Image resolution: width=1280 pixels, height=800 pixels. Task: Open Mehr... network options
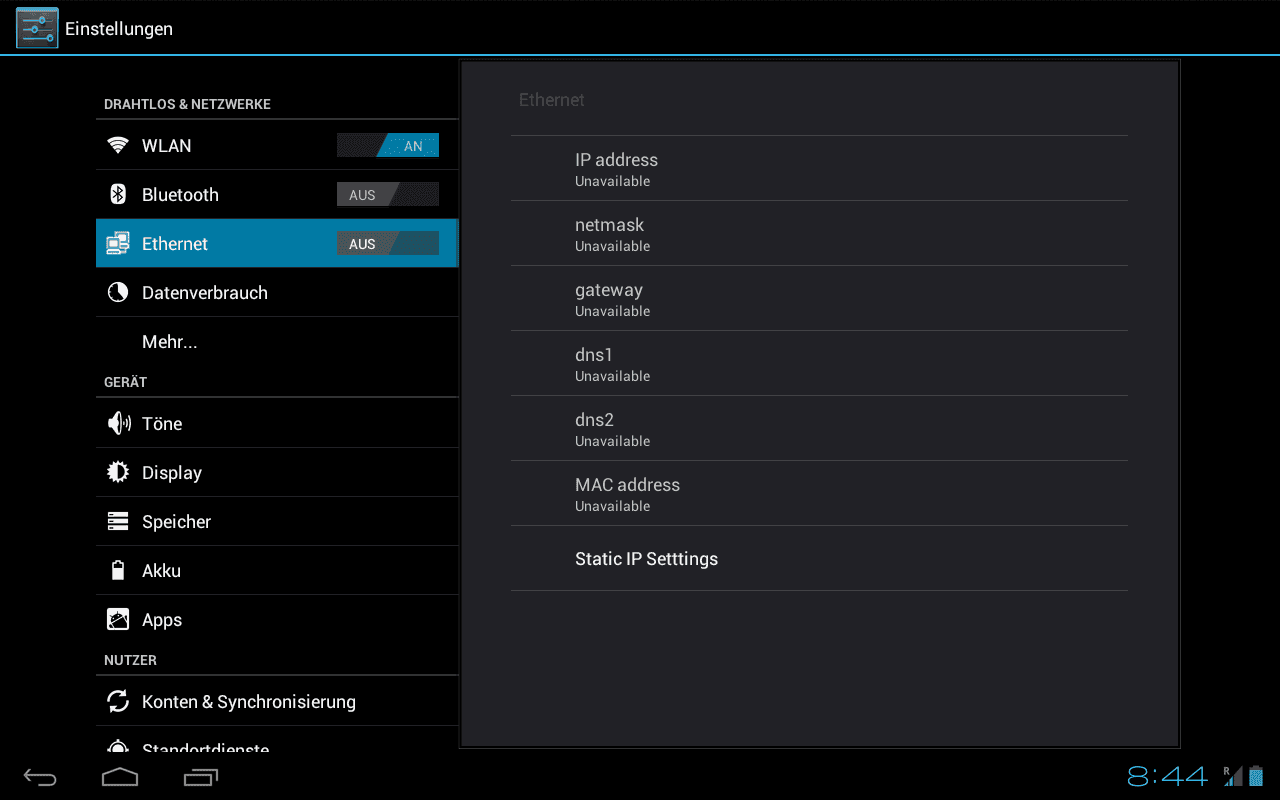[277, 341]
